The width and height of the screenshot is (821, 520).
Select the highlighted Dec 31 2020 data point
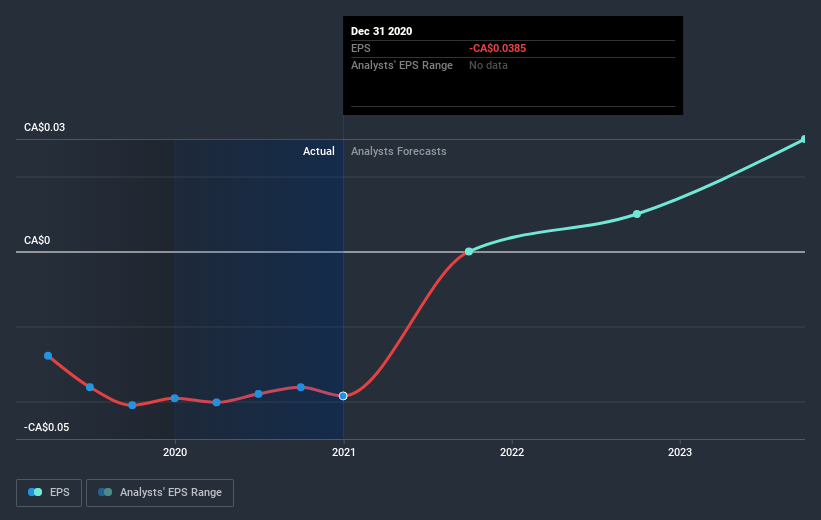coord(343,396)
